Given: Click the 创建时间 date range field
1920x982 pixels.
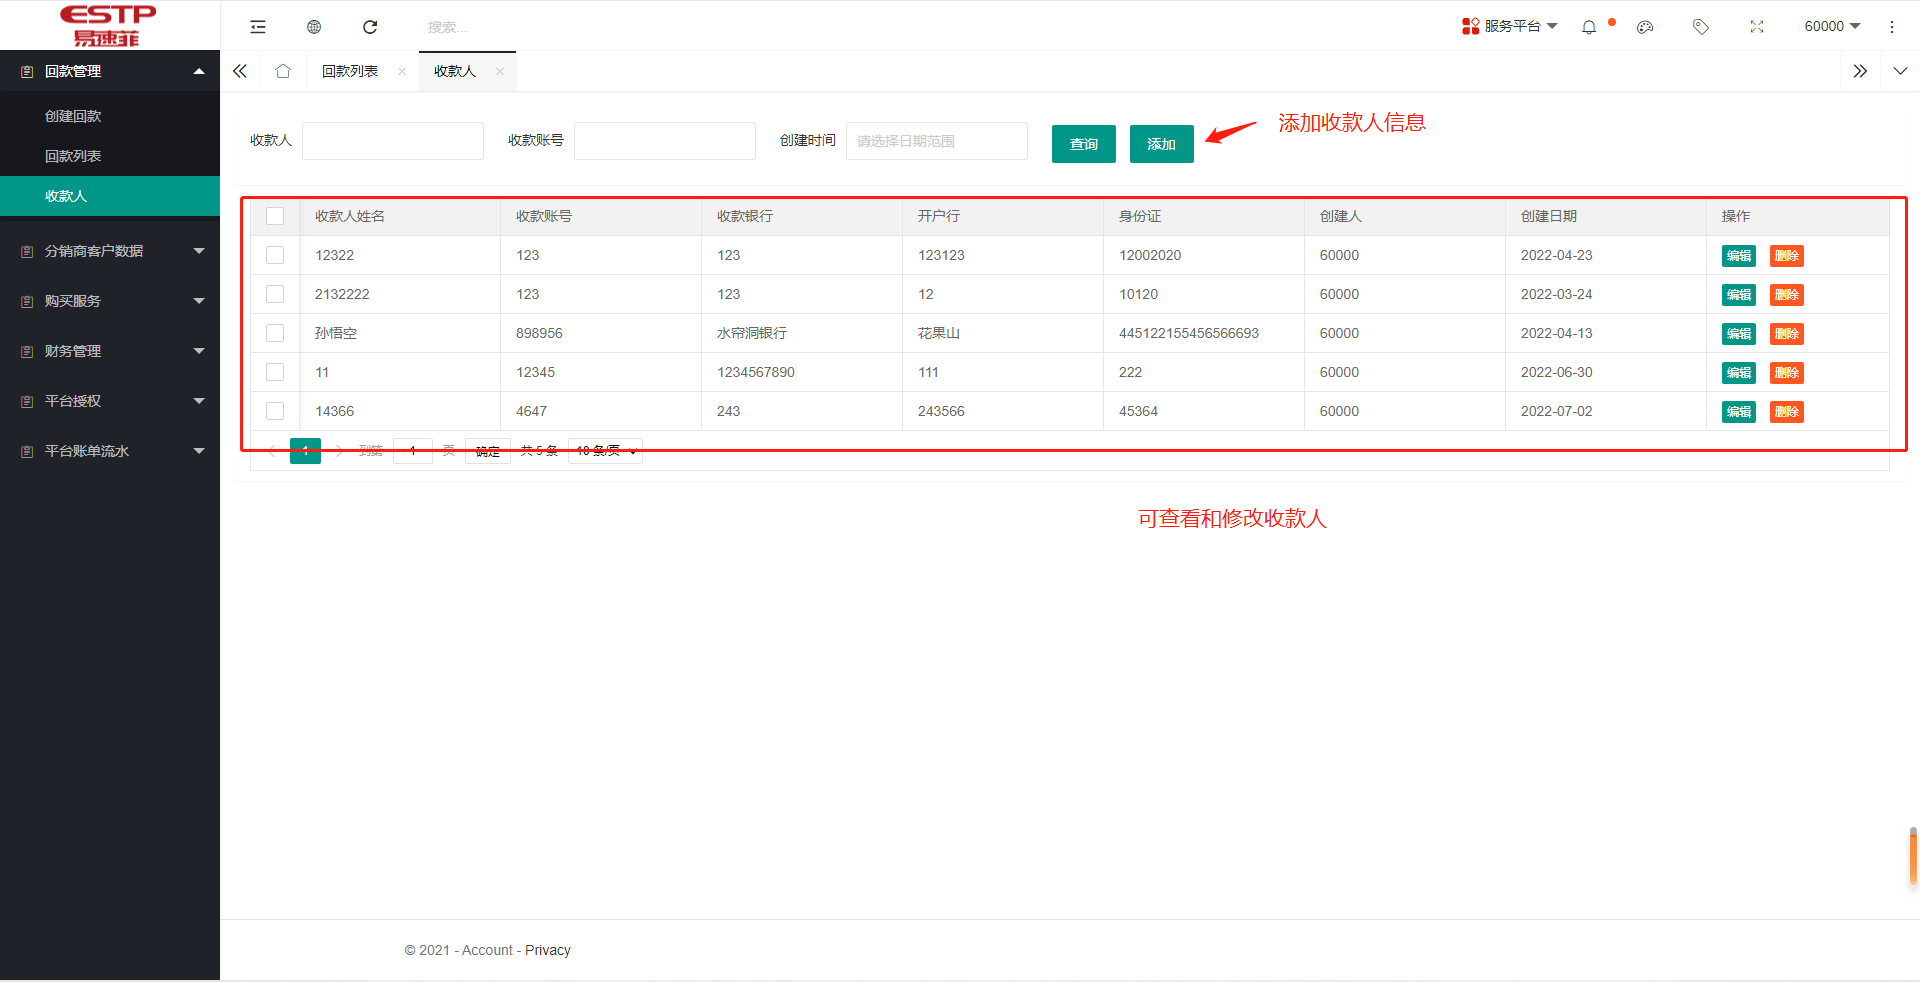Looking at the screenshot, I should 936,141.
